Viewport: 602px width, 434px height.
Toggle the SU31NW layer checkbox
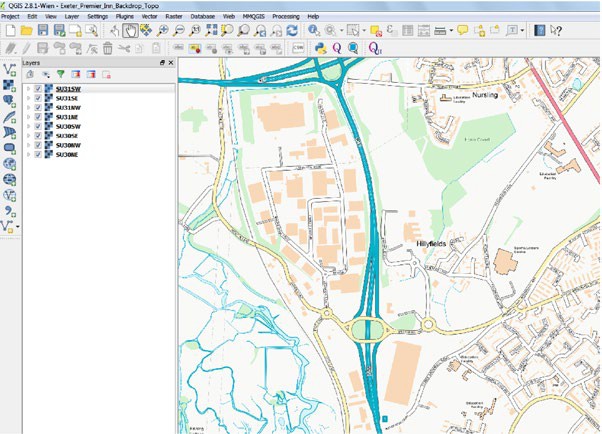[38, 108]
